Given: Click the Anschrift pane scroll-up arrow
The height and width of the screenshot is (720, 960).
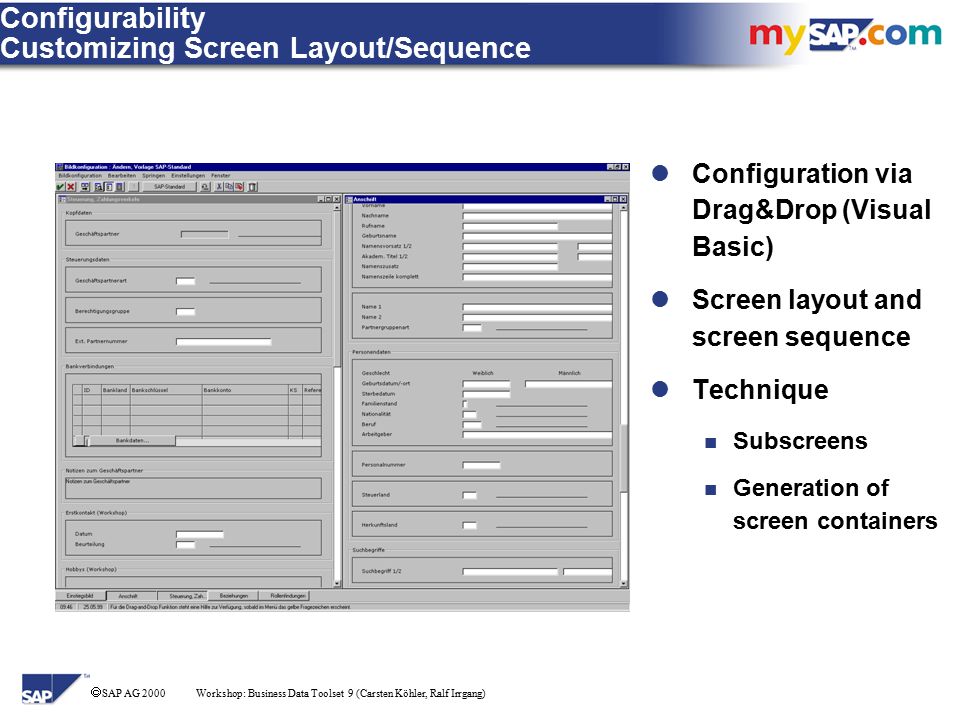Looking at the screenshot, I should click(623, 208).
